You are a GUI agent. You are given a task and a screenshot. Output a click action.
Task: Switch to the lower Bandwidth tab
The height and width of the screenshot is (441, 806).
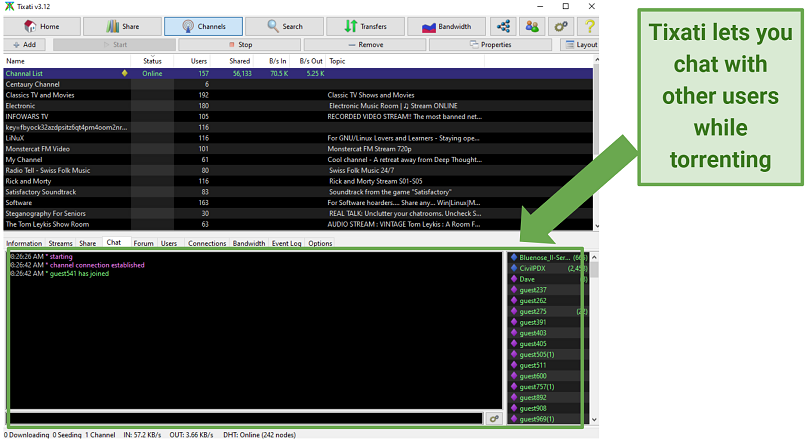point(249,243)
